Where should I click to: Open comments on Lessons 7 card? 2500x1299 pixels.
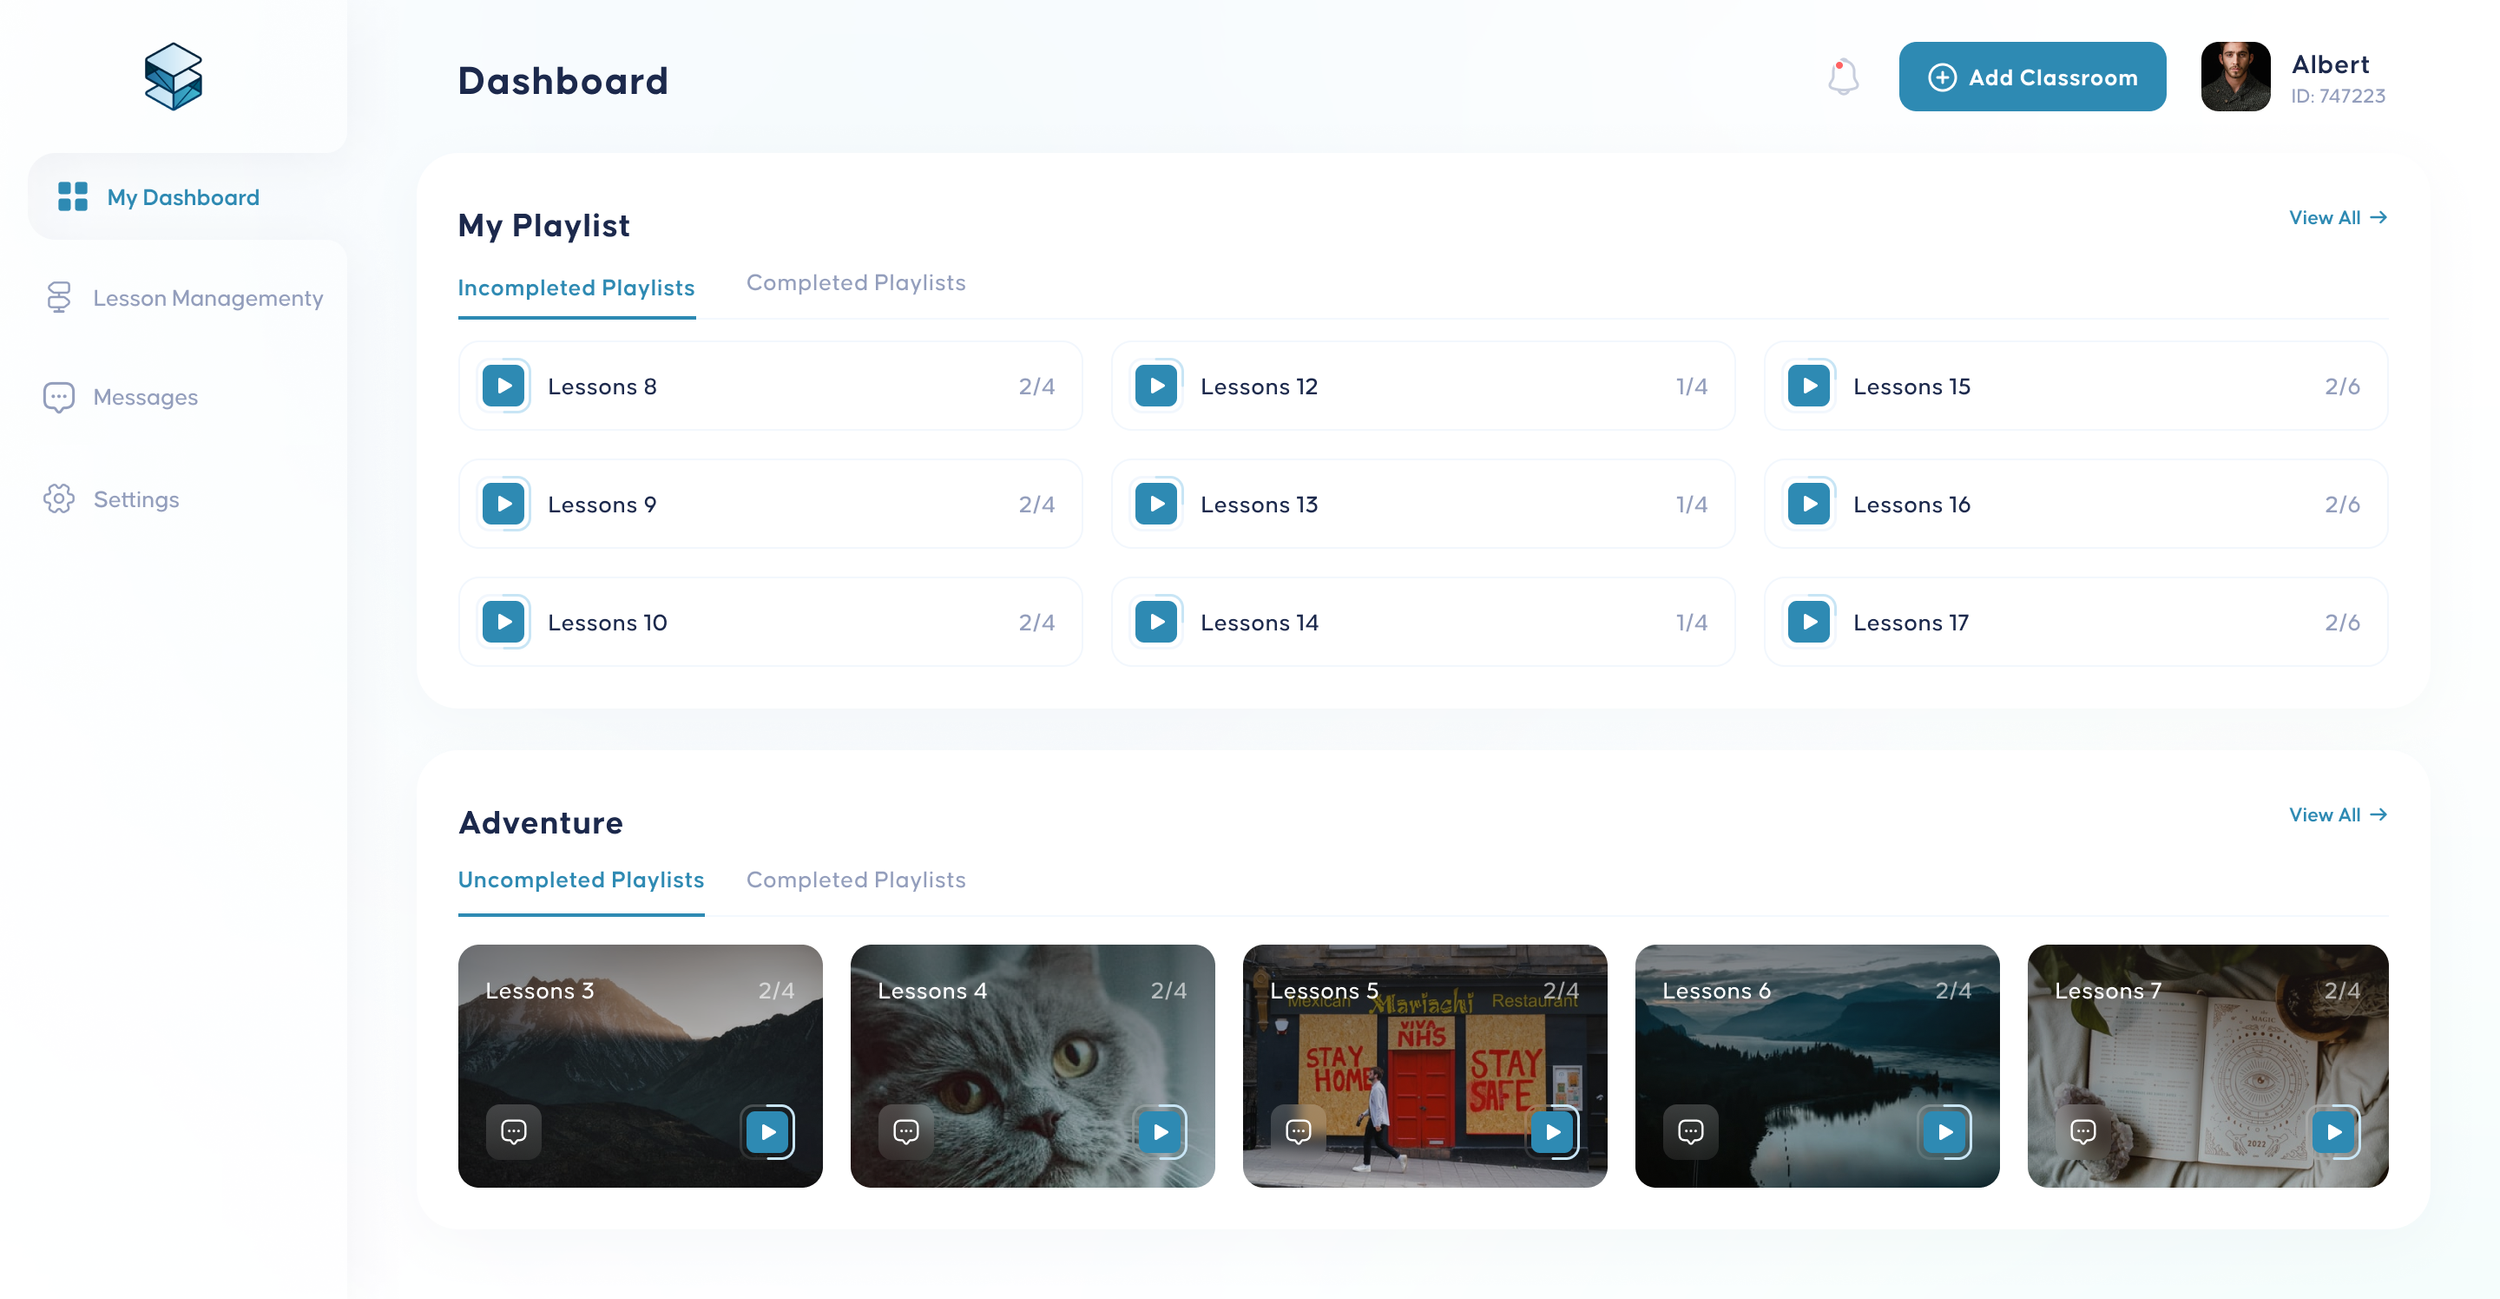(2083, 1131)
